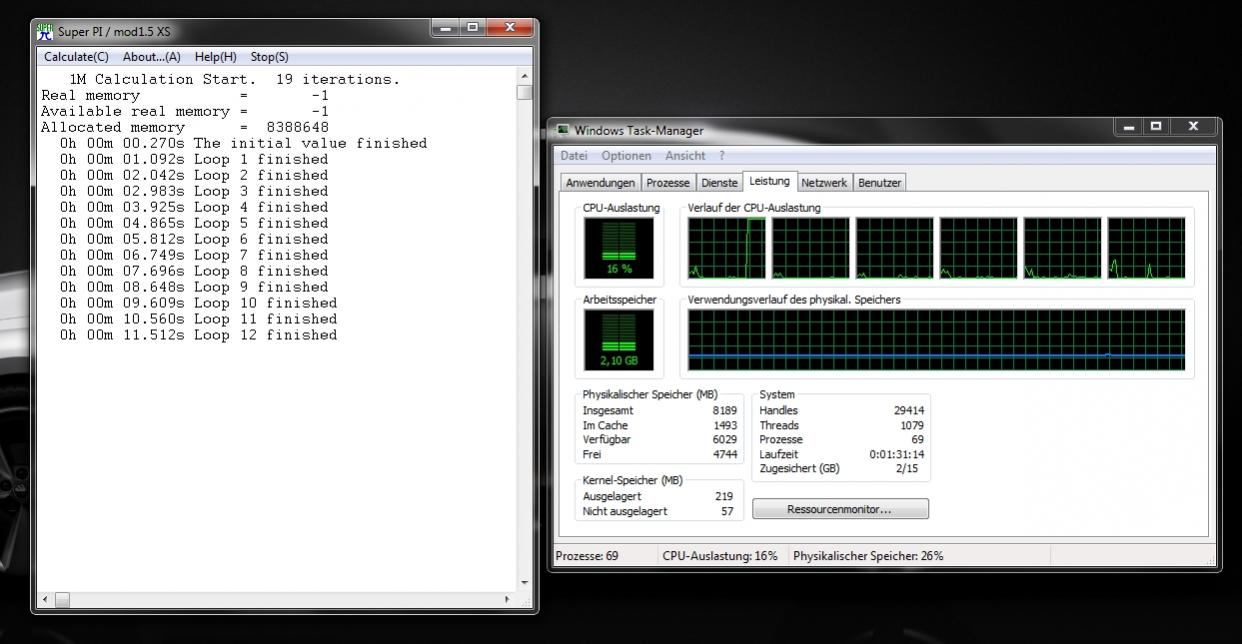
Task: Switch to the Benutzer tab
Action: pos(879,183)
